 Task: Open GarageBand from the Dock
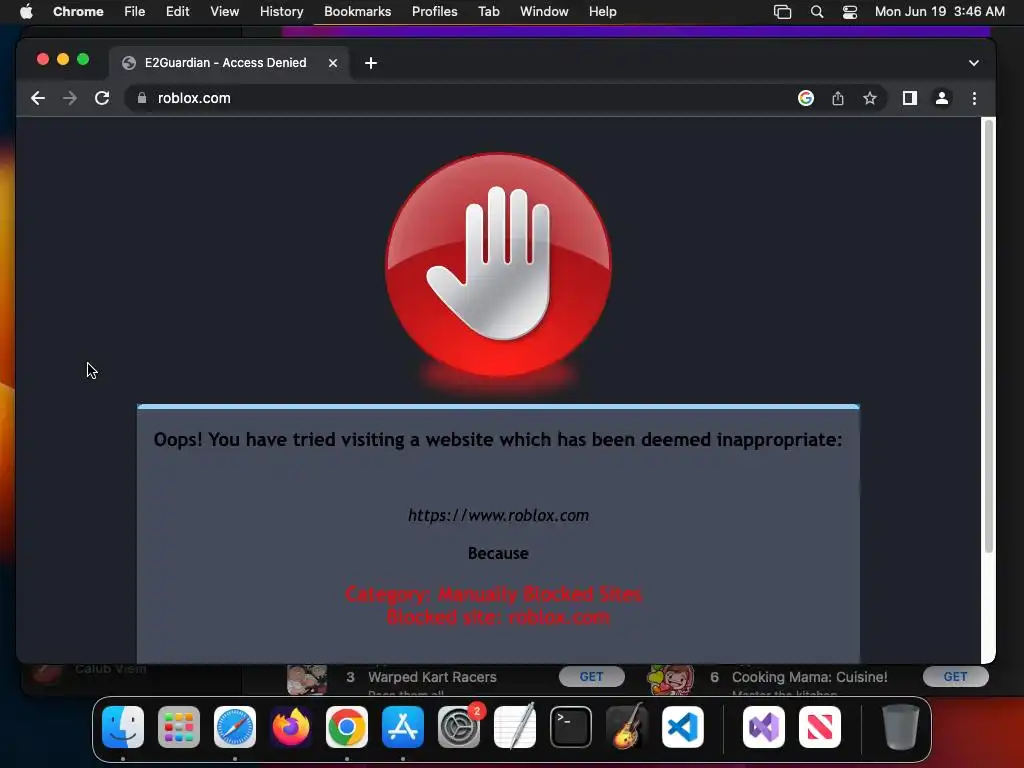pos(627,727)
